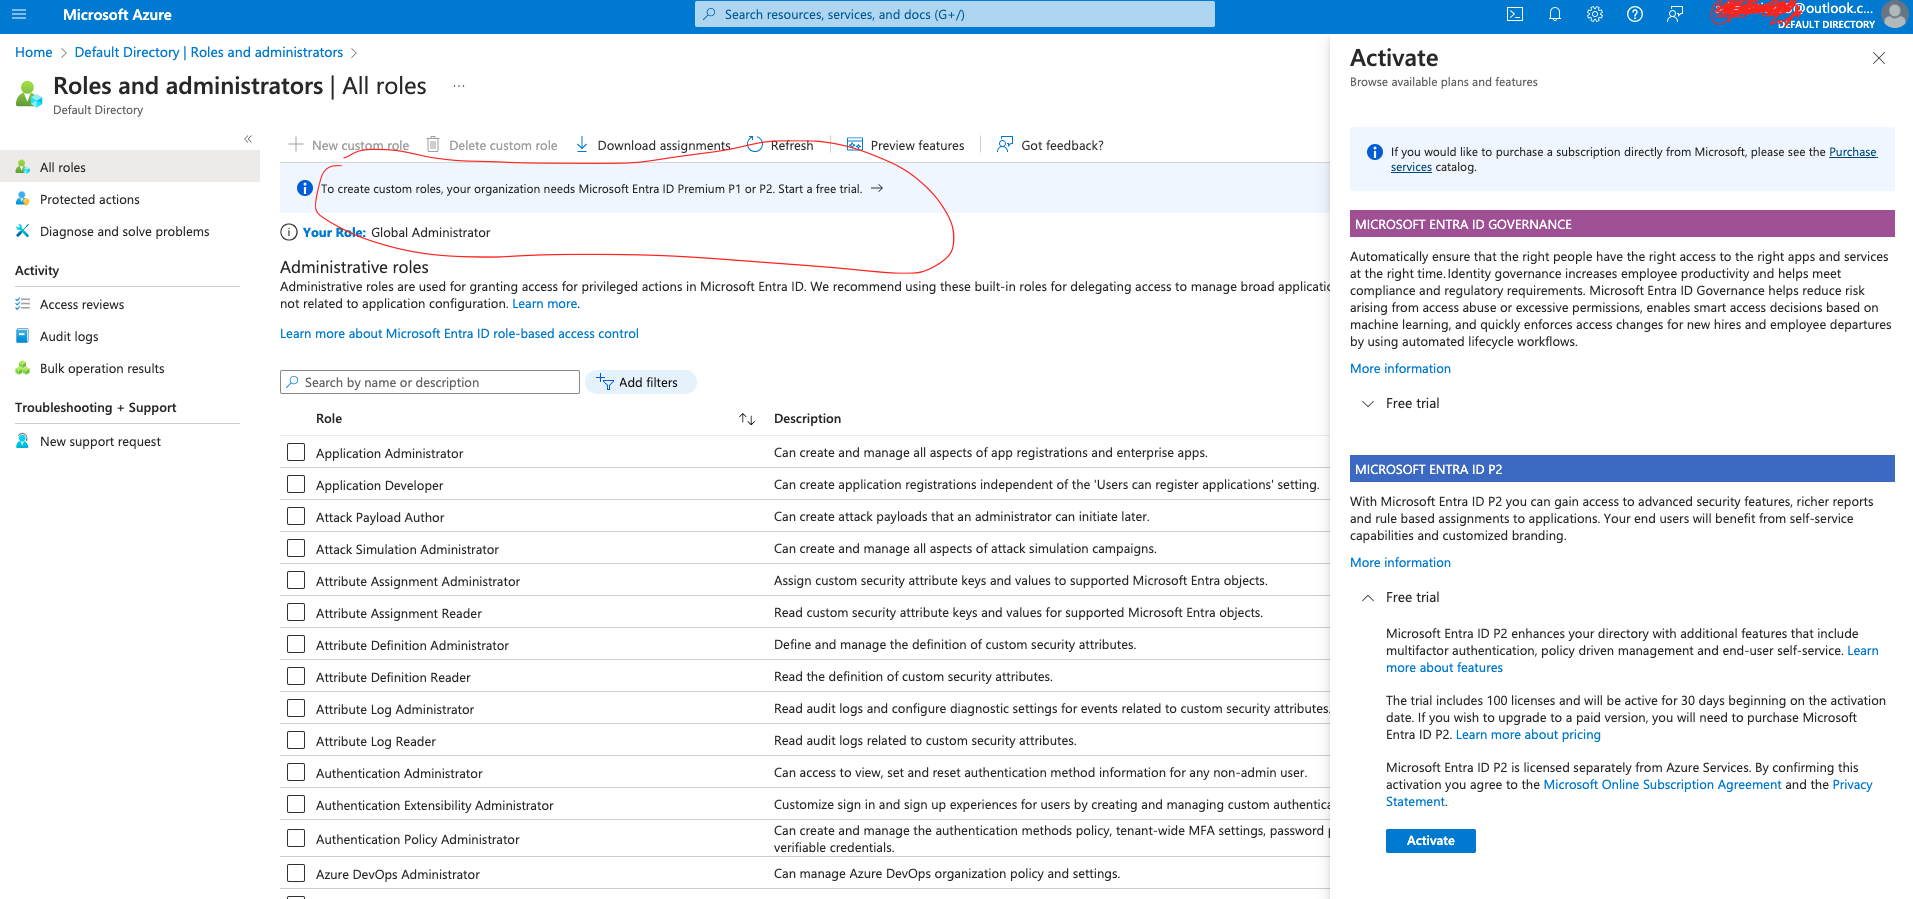Open Attribute Definition Reader role

[x=393, y=677]
